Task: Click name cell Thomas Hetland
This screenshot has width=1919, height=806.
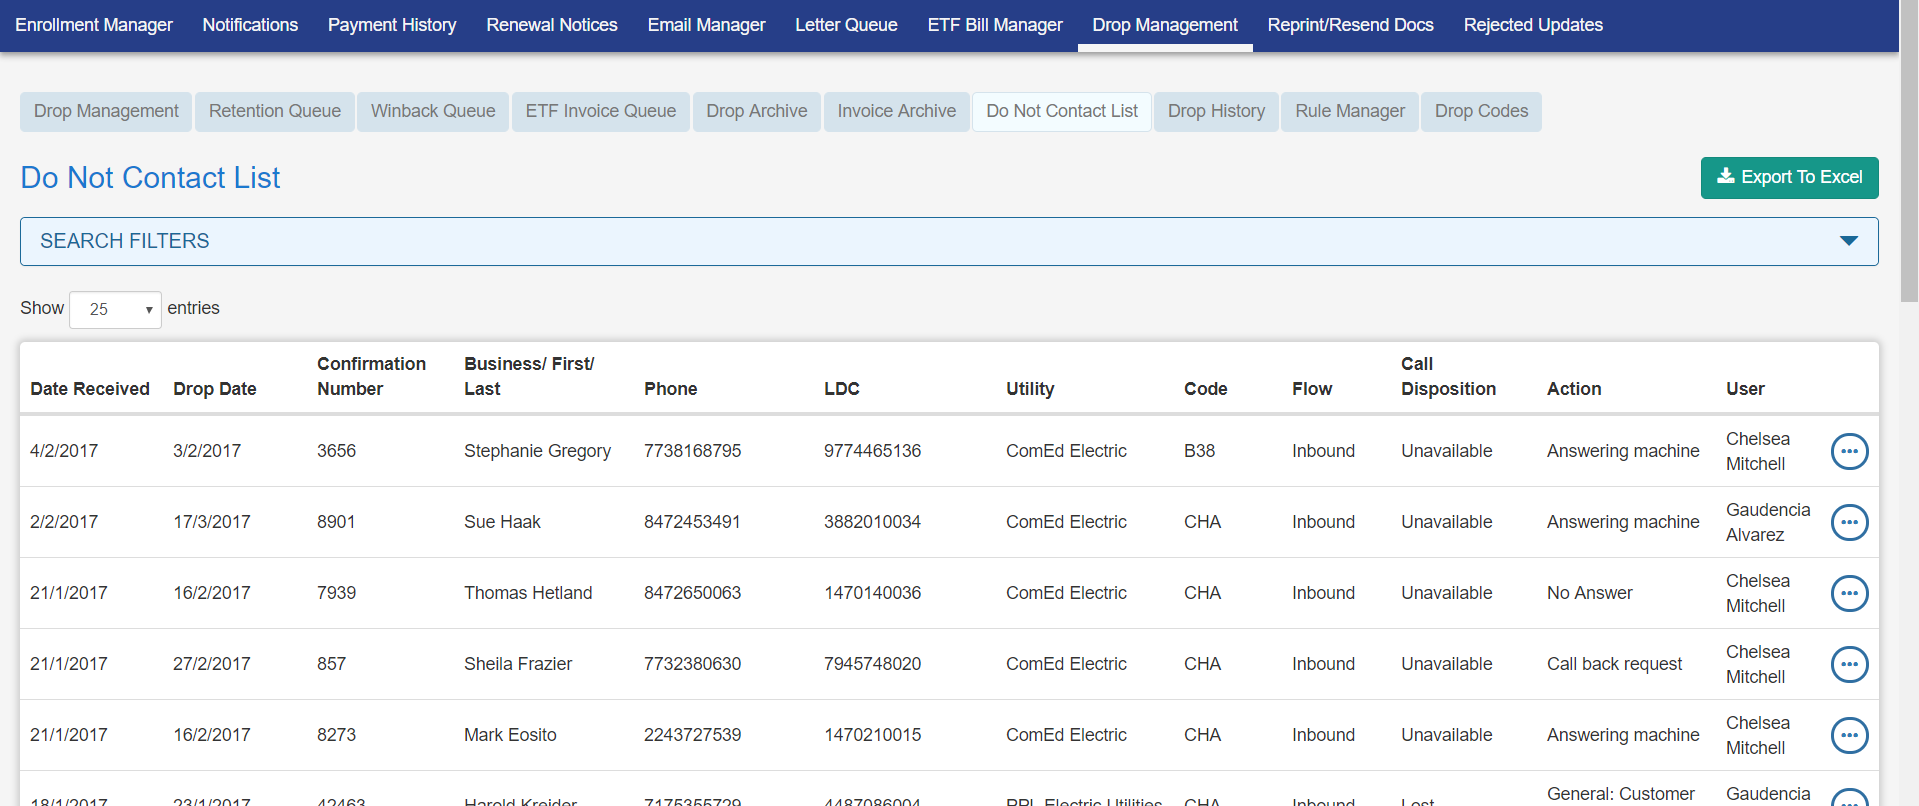Action: click(528, 593)
